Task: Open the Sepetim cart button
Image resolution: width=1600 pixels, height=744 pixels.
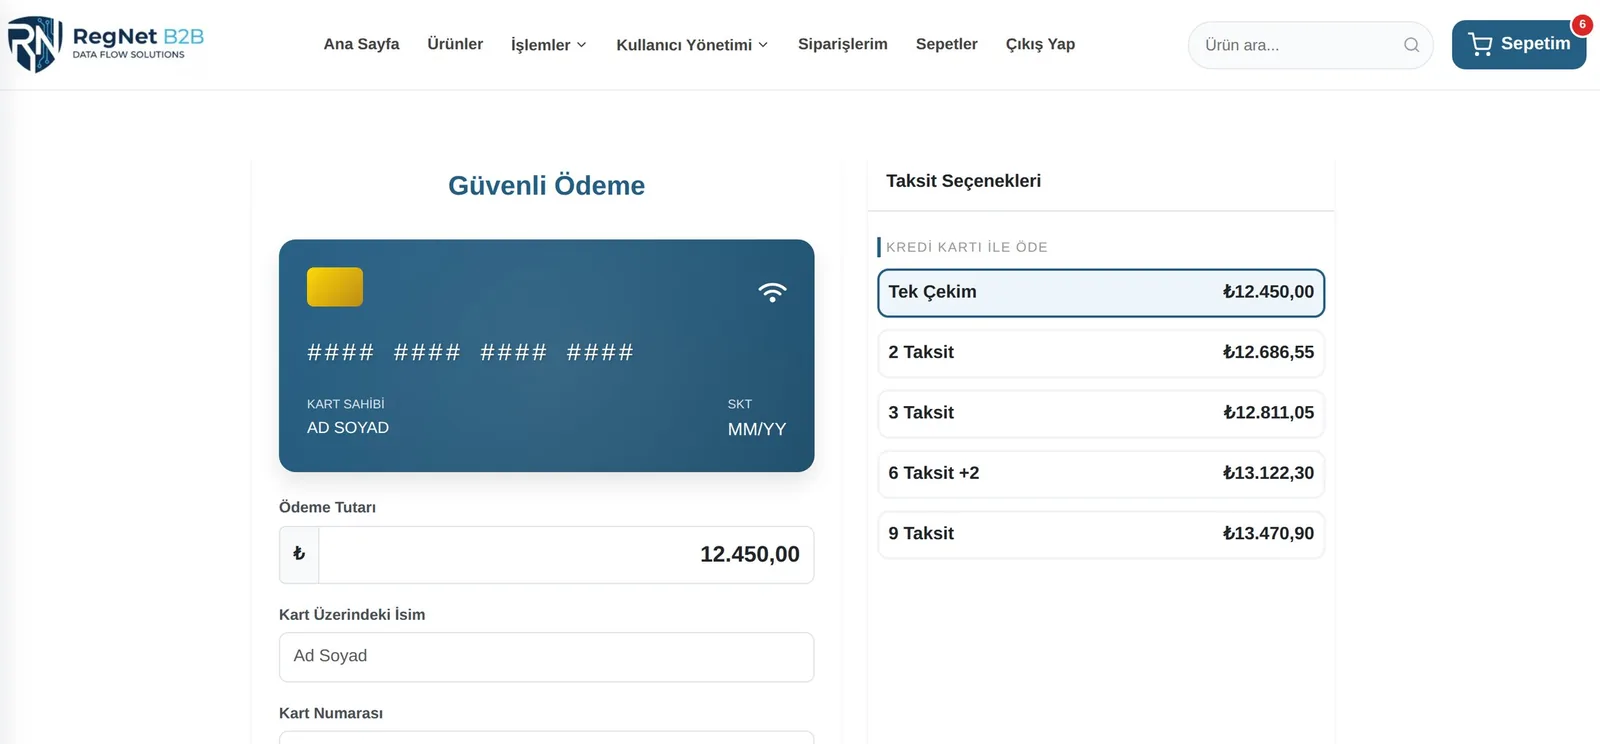Action: click(1519, 44)
